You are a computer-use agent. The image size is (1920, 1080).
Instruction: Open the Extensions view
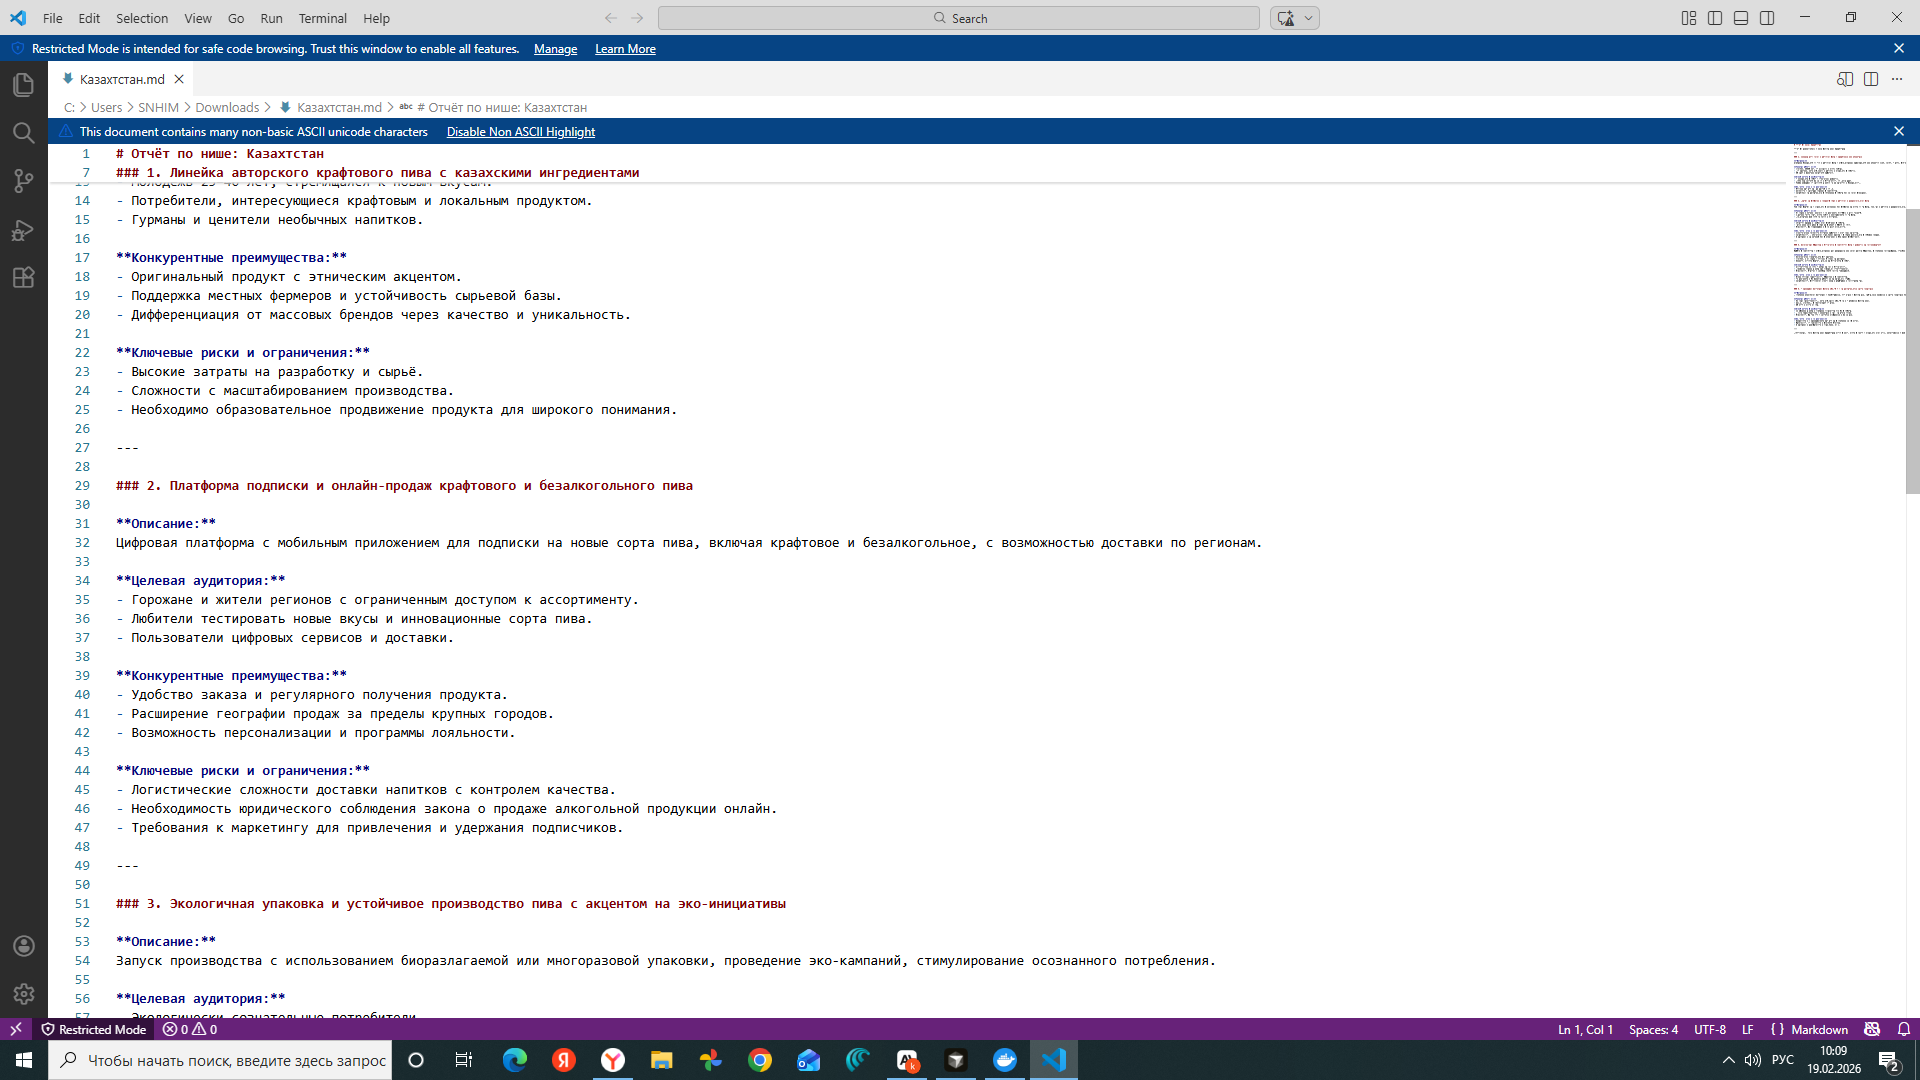(23, 278)
